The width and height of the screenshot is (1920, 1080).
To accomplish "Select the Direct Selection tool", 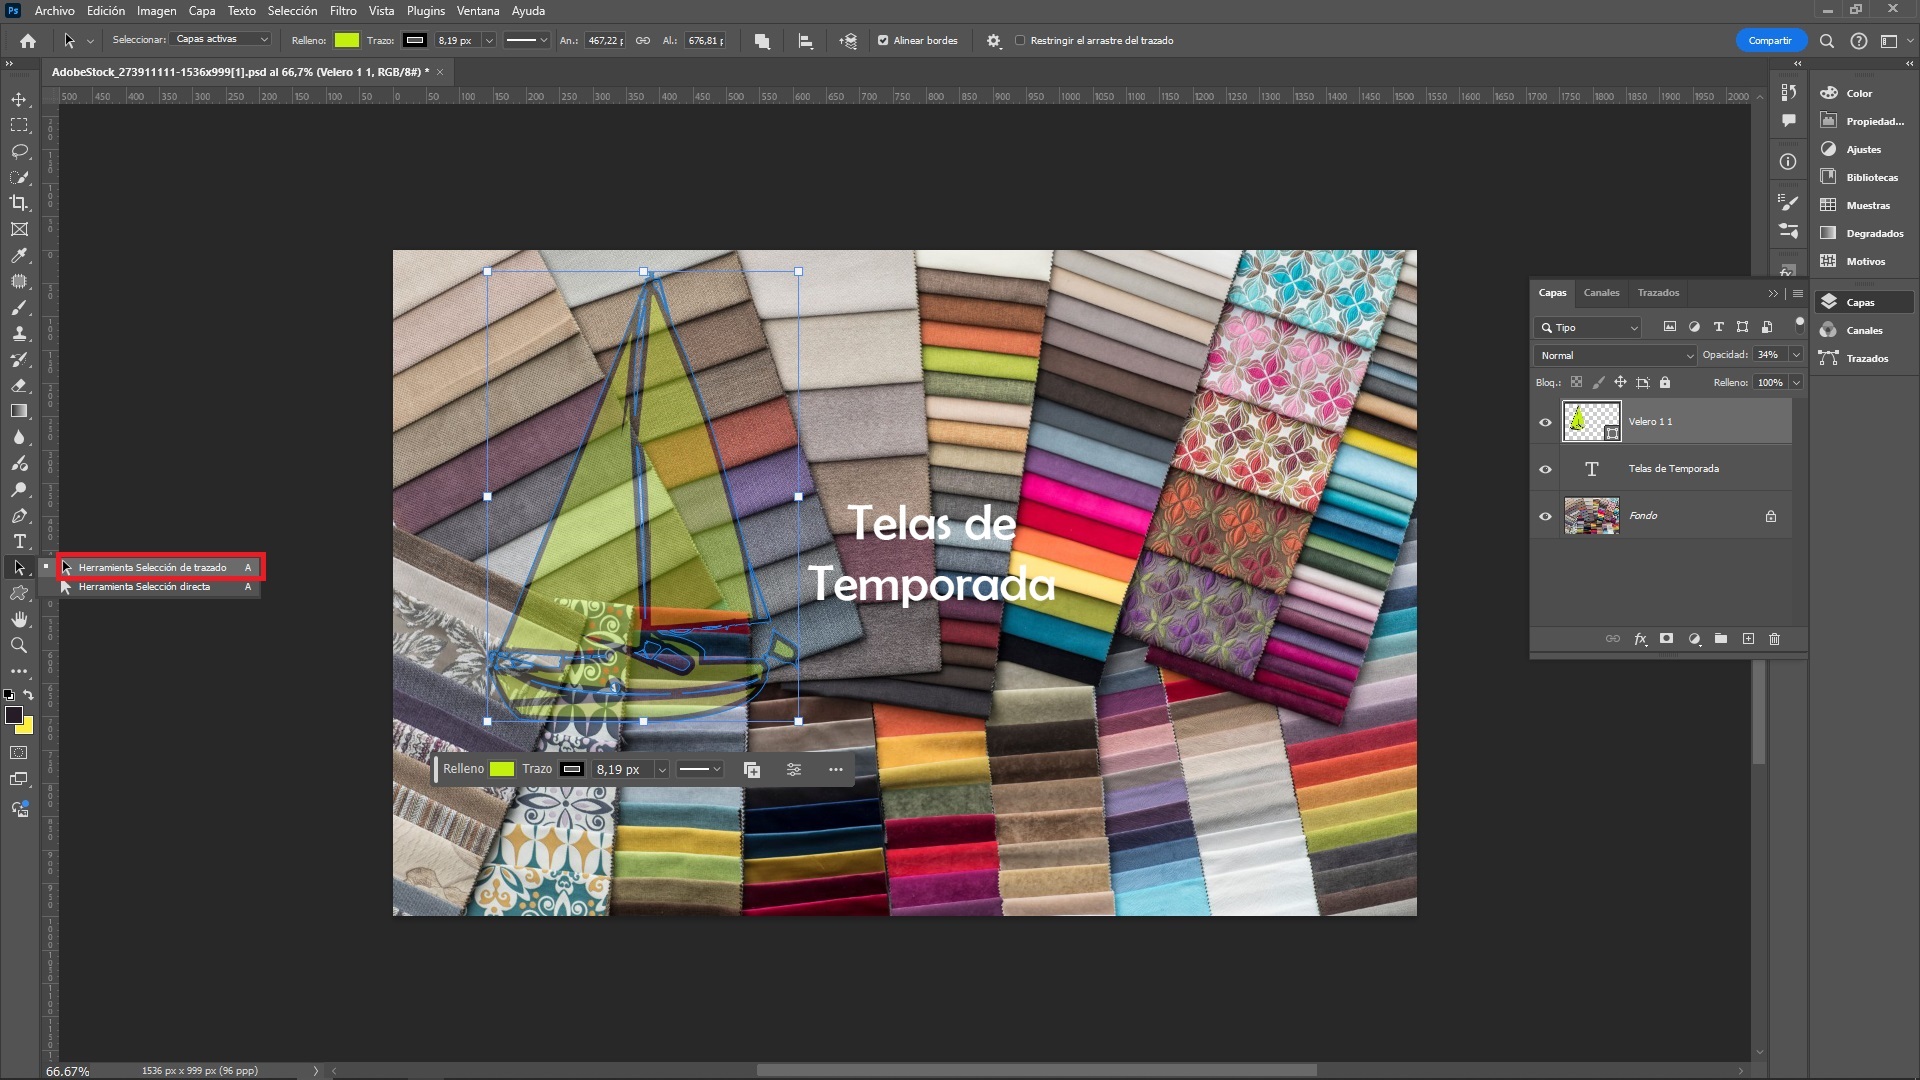I will [144, 585].
